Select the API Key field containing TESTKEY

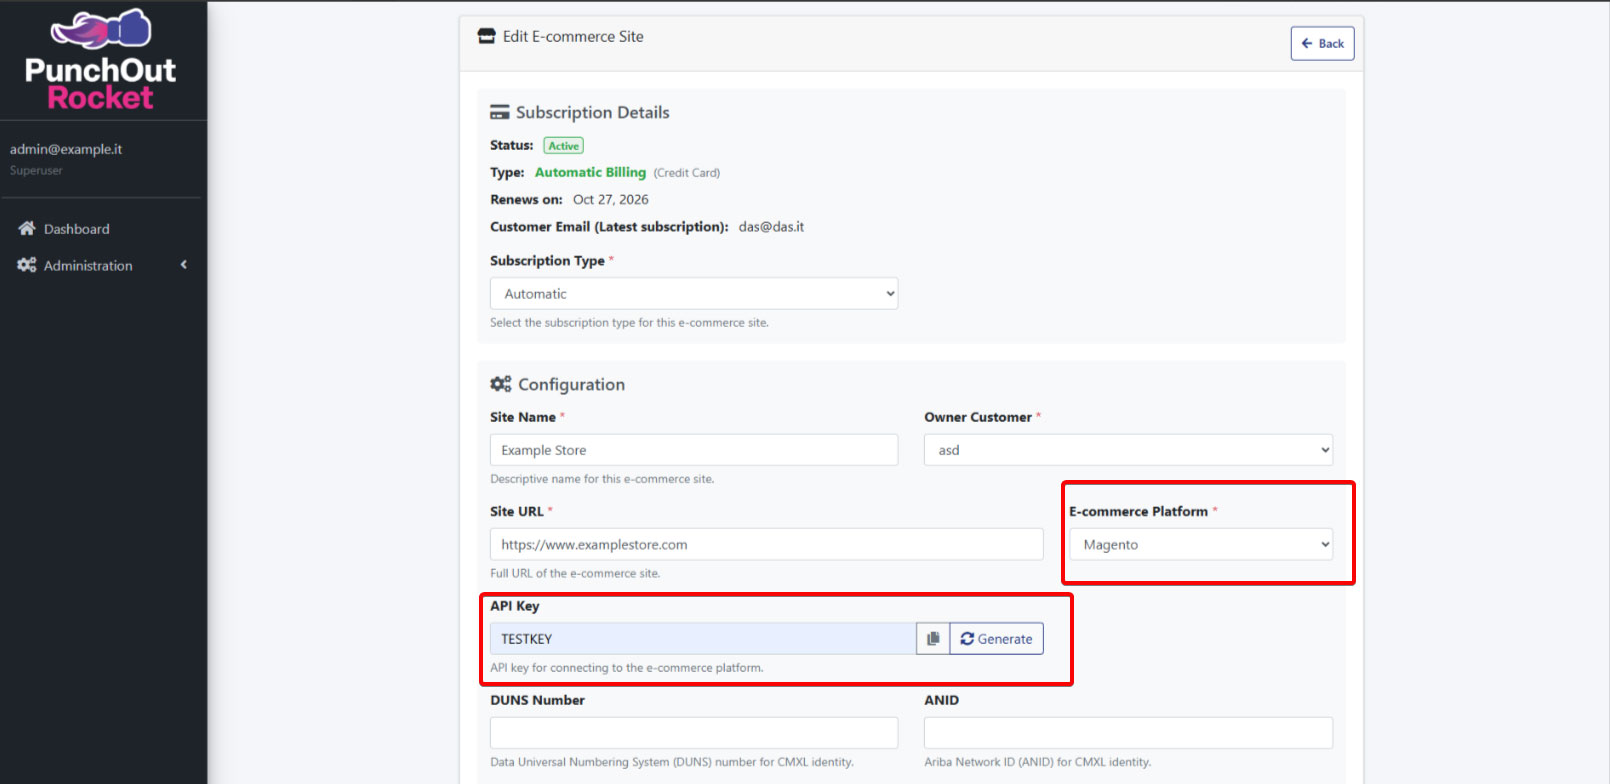click(x=702, y=639)
